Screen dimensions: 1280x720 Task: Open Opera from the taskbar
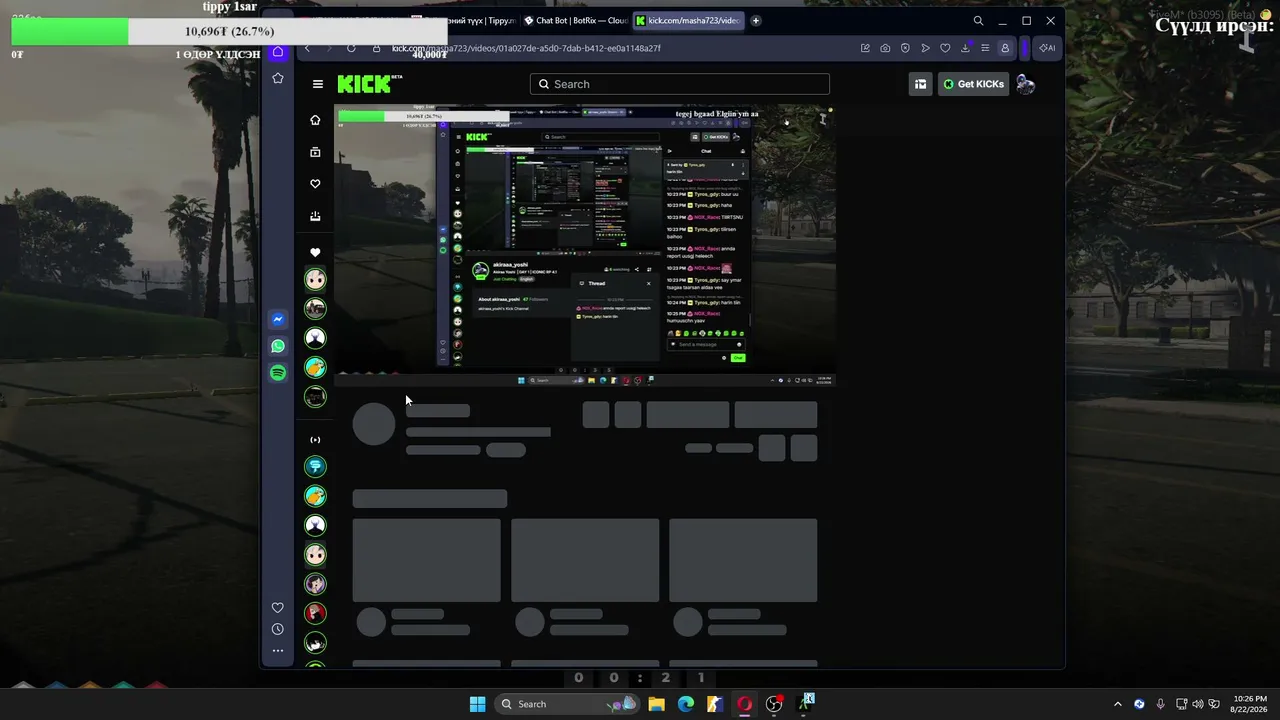745,704
